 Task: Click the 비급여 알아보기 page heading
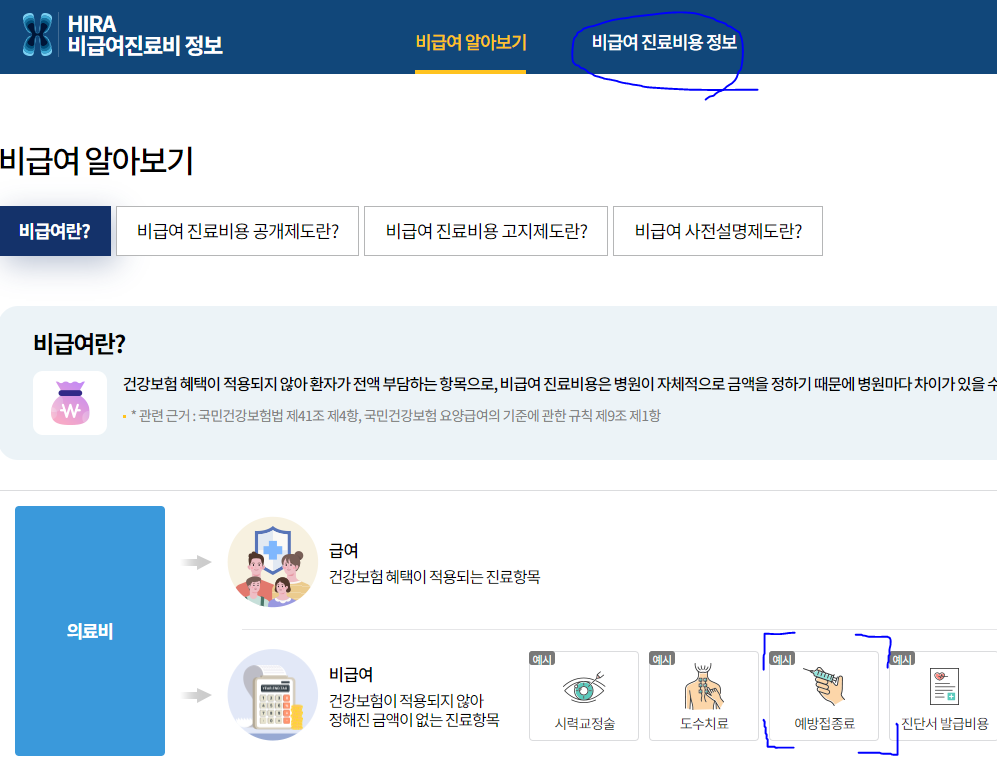[x=97, y=160]
